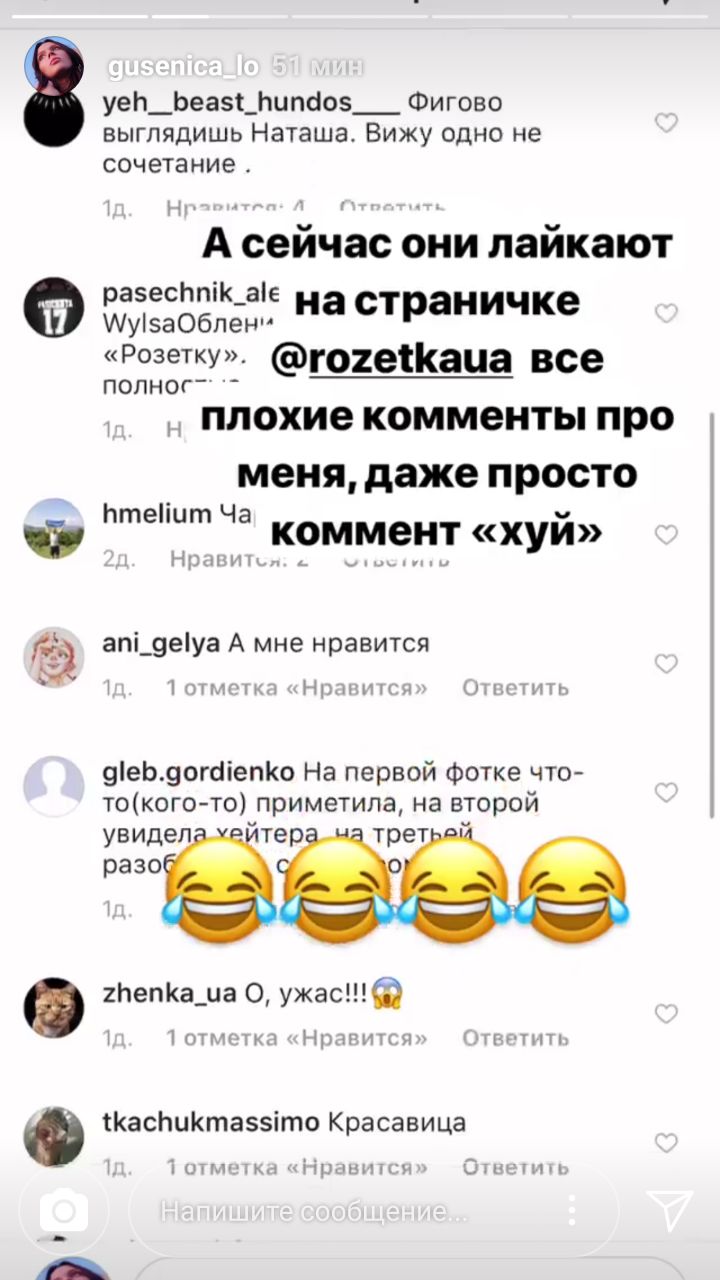Tap heart beside pasechnik comment
This screenshot has height=1280, width=720.
click(x=666, y=314)
